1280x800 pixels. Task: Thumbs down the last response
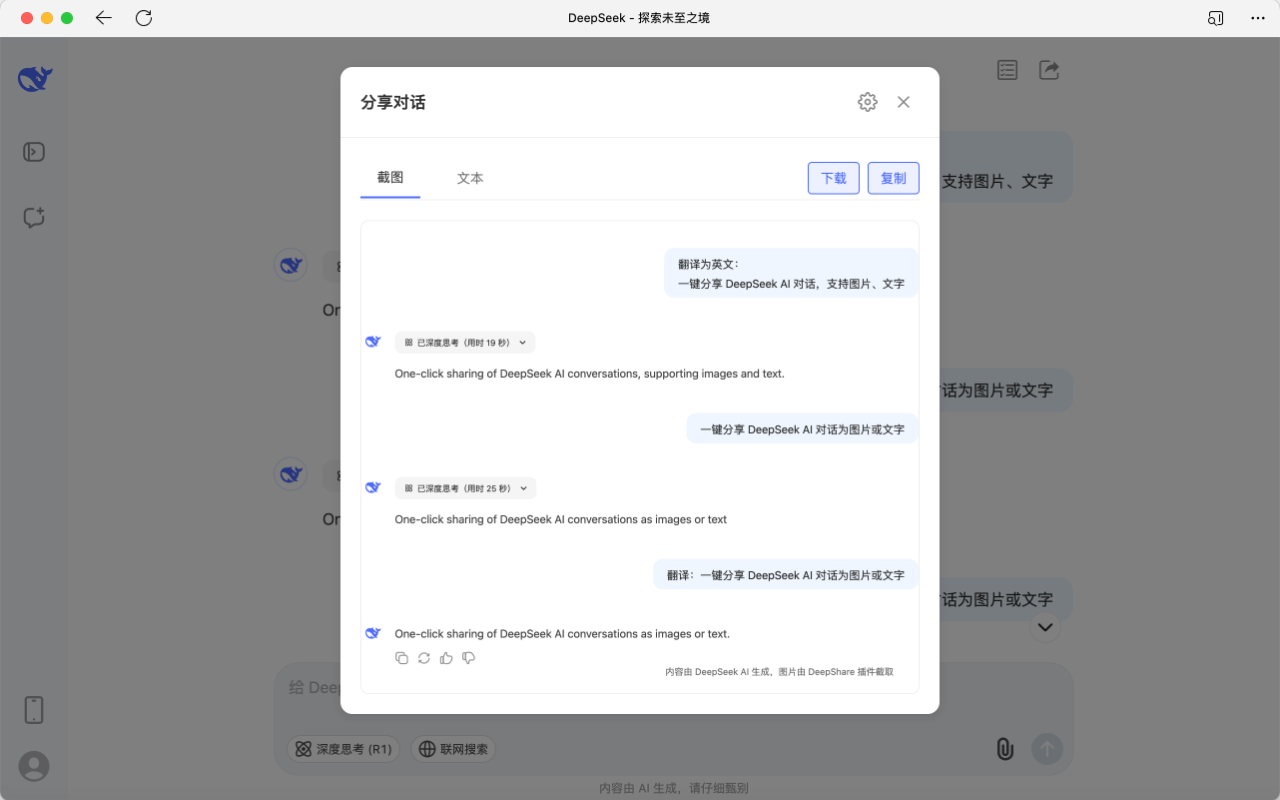coord(468,658)
